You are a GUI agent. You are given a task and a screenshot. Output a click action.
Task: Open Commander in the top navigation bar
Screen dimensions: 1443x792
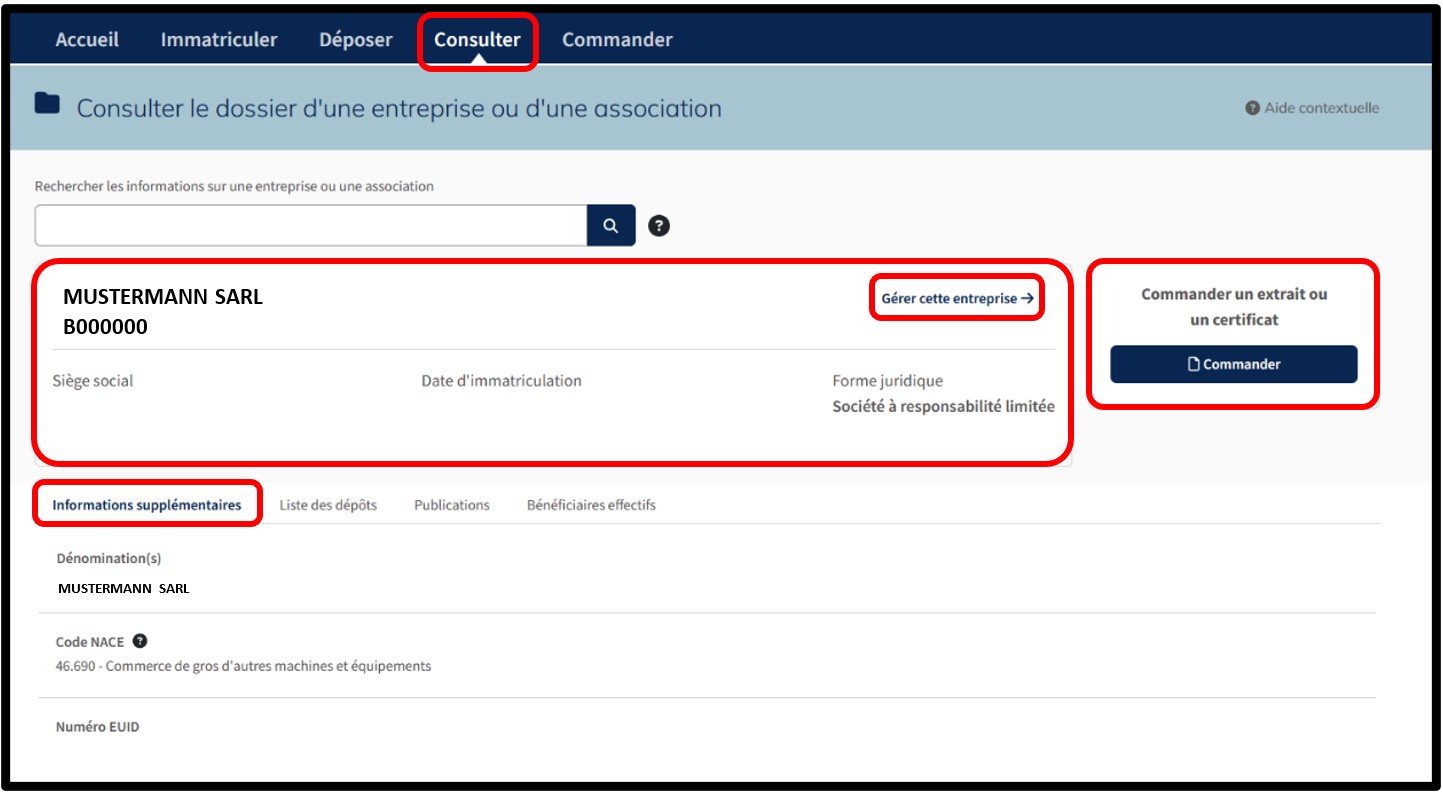(617, 40)
